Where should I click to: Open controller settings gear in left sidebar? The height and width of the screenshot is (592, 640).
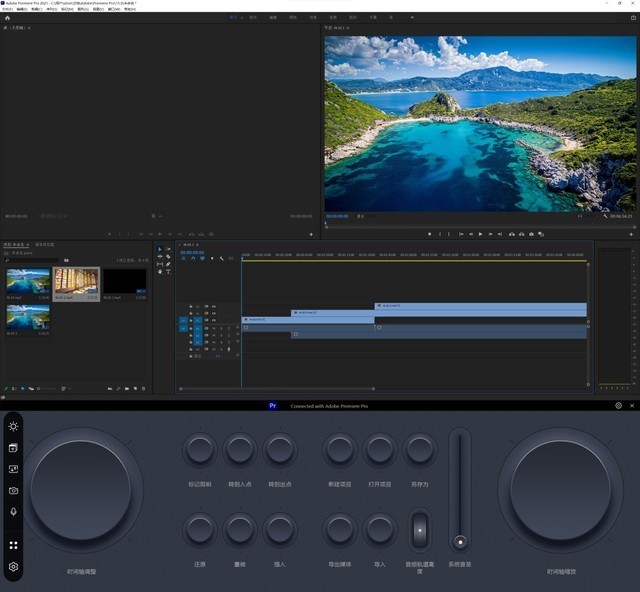(14, 567)
